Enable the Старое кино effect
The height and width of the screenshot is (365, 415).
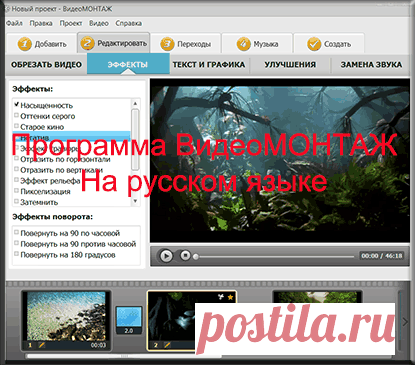coord(16,126)
